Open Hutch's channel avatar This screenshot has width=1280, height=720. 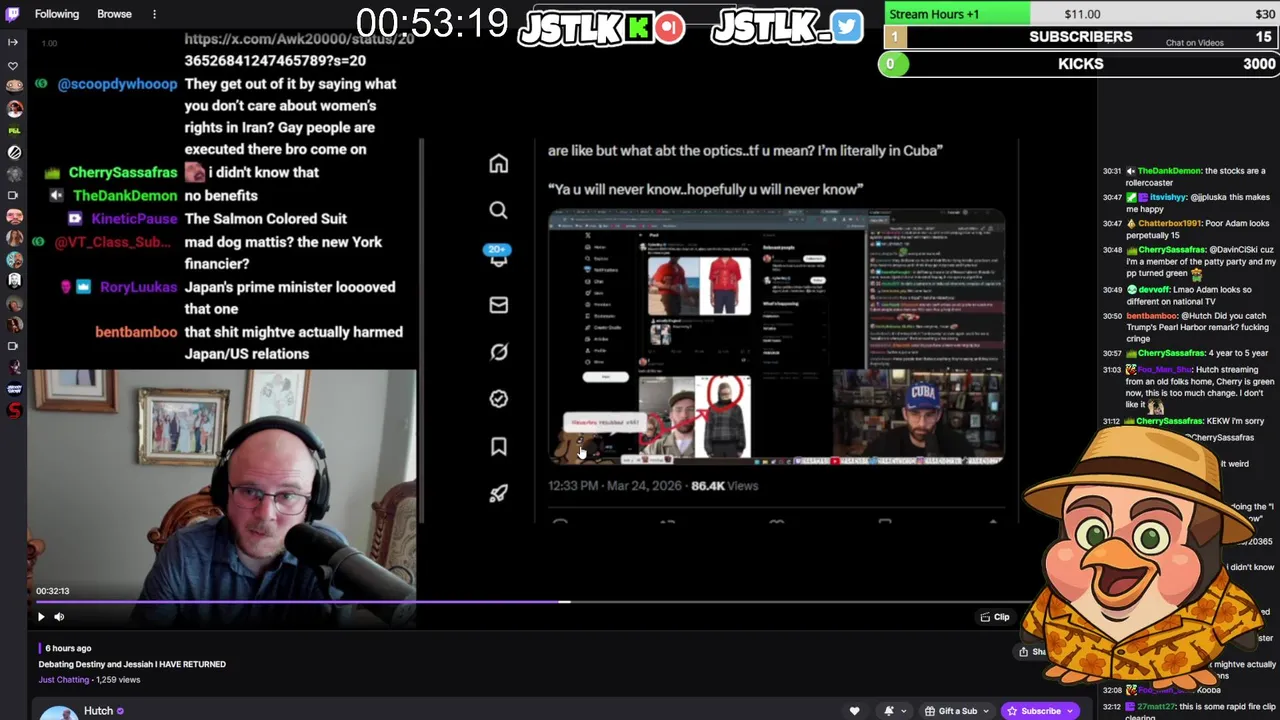[59, 712]
